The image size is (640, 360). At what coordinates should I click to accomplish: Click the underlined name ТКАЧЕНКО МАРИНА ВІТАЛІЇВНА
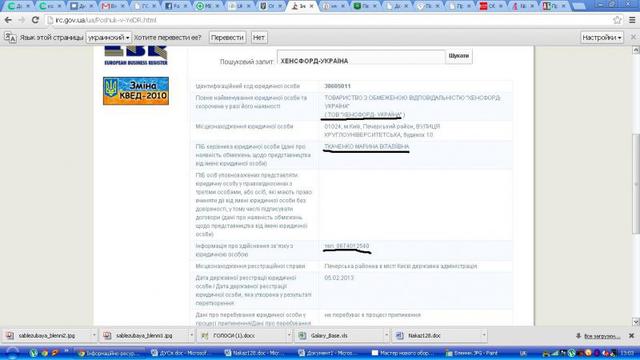(x=367, y=147)
